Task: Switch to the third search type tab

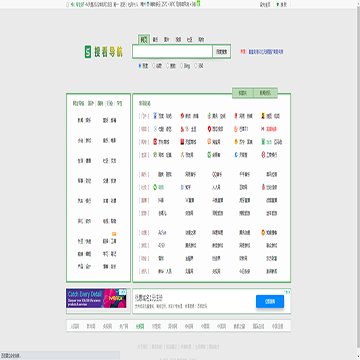Action: 167,40
